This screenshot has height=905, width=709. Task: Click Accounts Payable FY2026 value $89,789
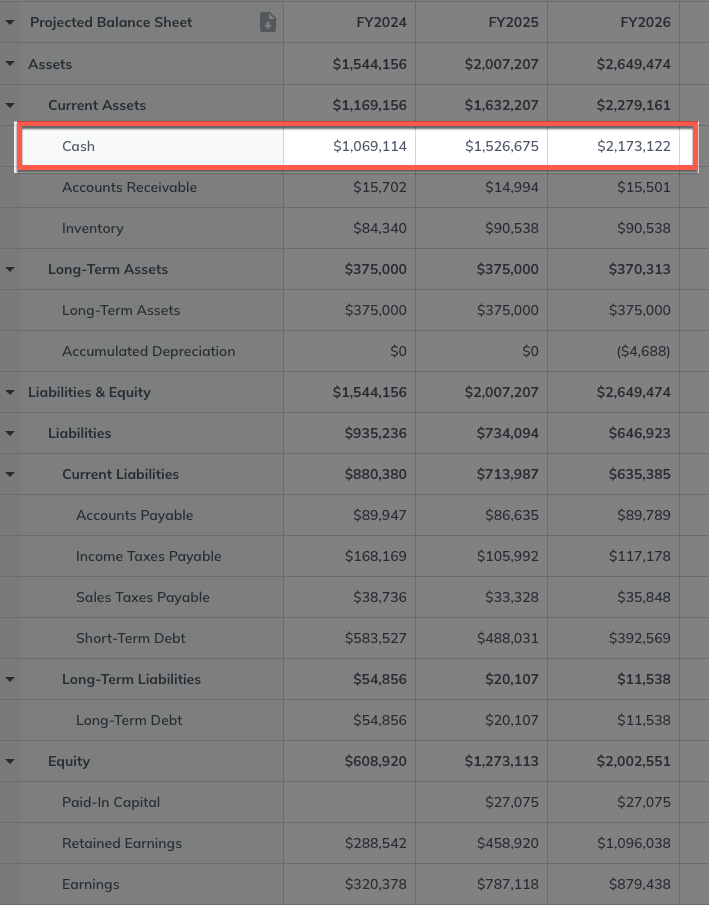tap(644, 515)
